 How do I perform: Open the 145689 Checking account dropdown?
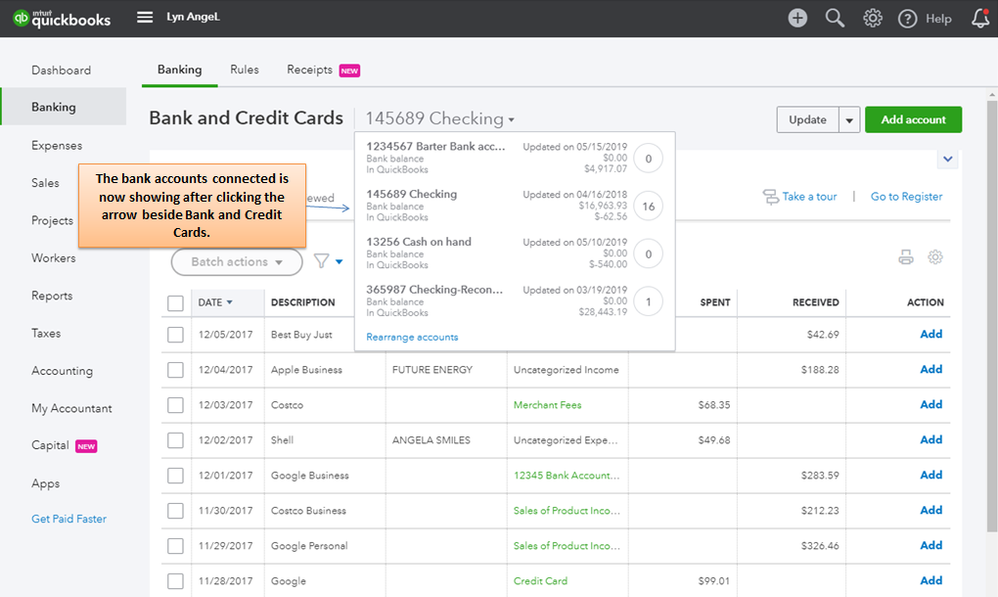[x=440, y=118]
